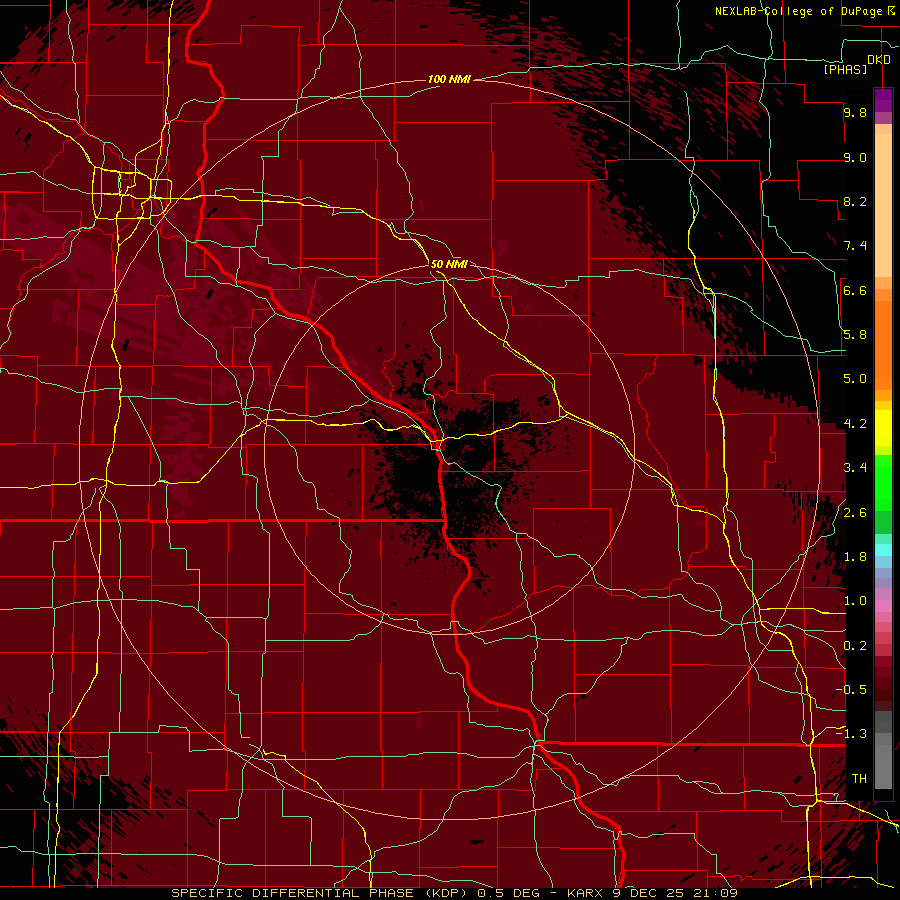Pick the orange swatch in the color scale
The image size is (900, 900).
pyautogui.click(x=883, y=345)
